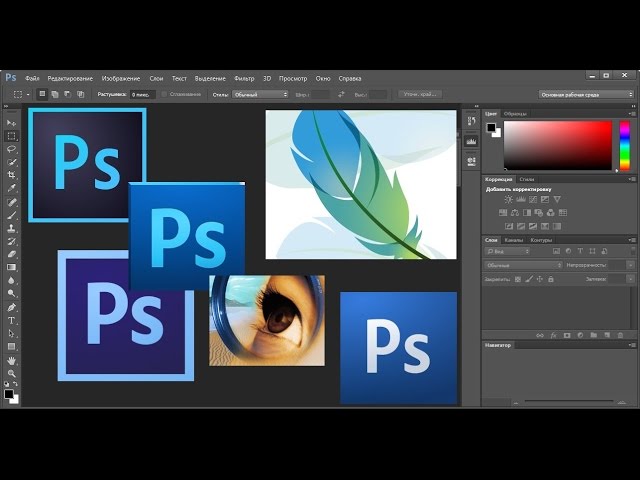Select the Clone Stamp tool
Screen dimensions: 640x480
[11, 229]
